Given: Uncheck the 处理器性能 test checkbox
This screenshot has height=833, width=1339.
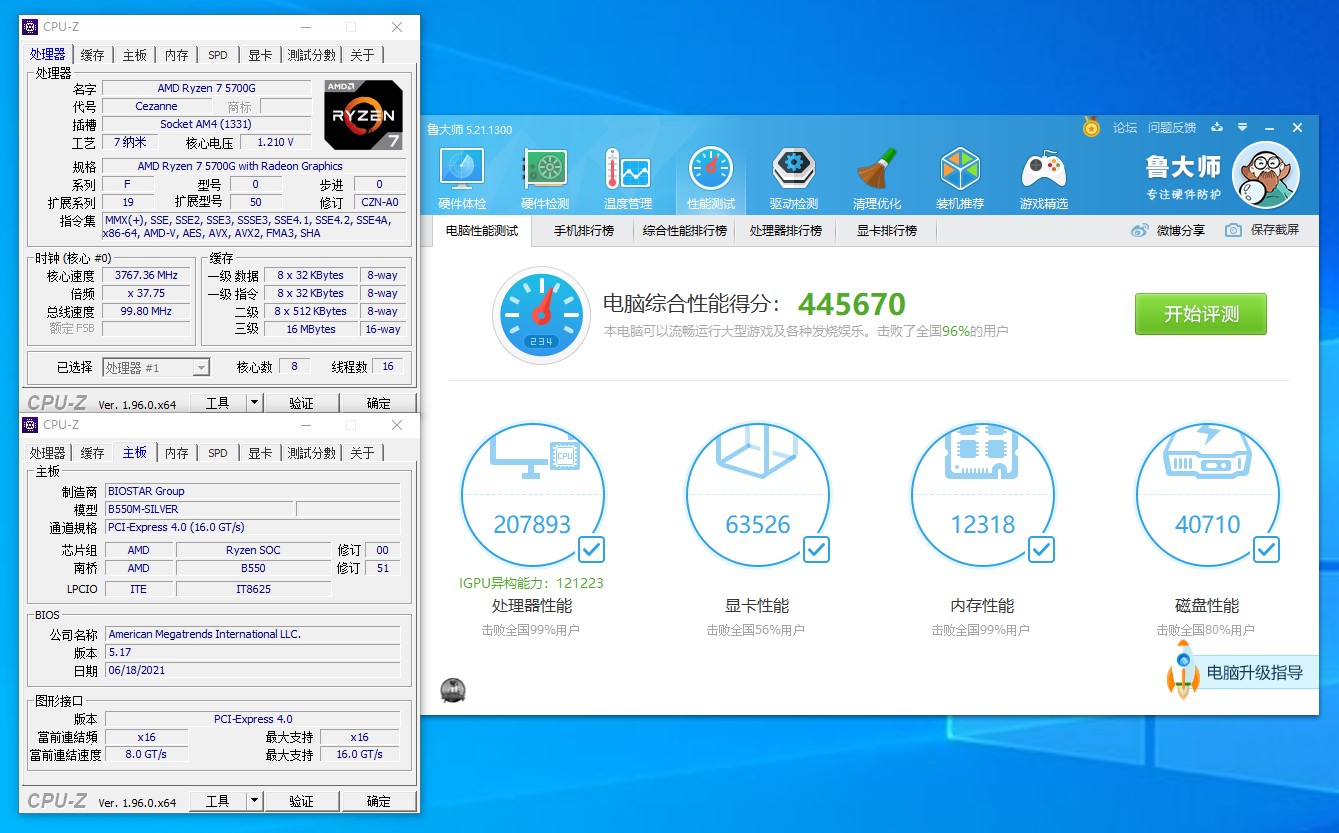Looking at the screenshot, I should tap(591, 549).
